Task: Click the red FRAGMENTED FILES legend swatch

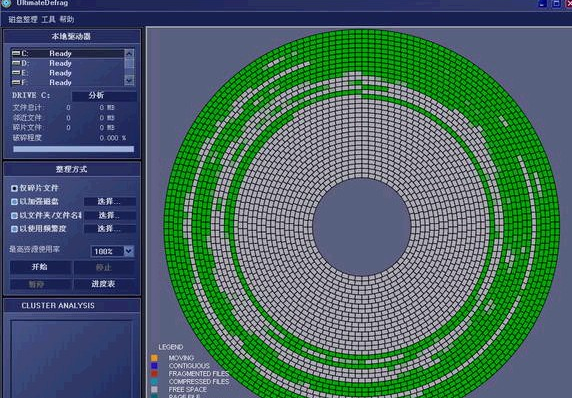Action: [154, 374]
